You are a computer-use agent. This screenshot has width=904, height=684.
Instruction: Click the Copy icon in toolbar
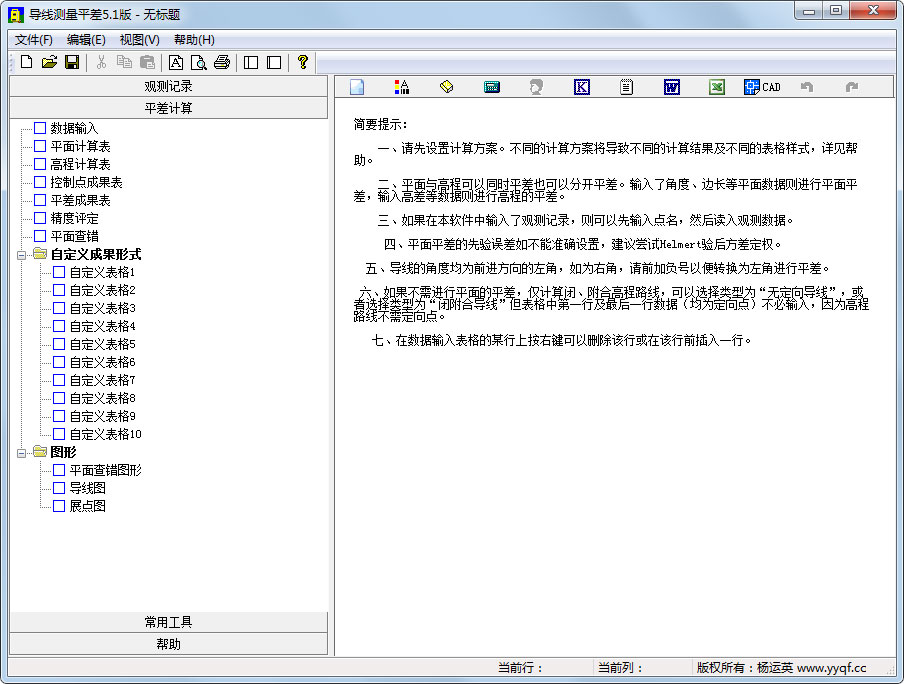pos(124,62)
